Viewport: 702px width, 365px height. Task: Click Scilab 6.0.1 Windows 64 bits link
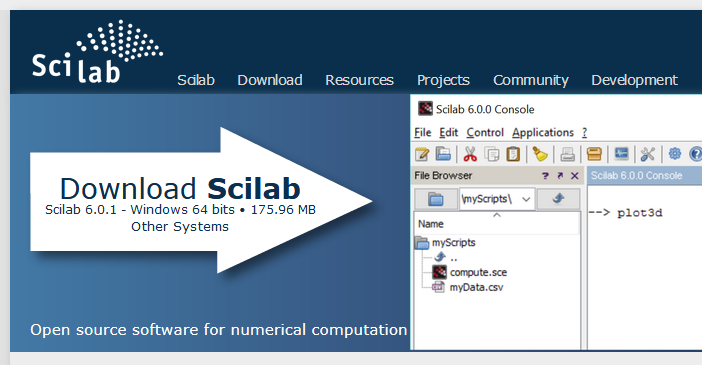click(180, 210)
